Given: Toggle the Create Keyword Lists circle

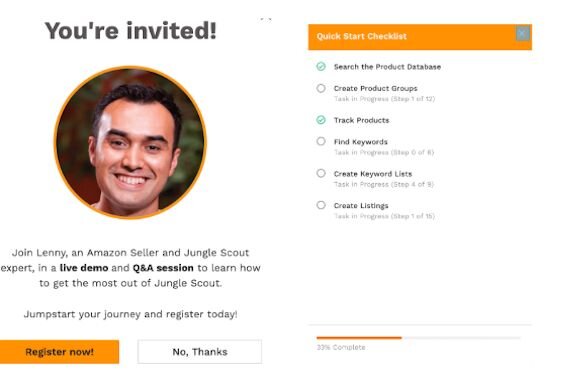Looking at the screenshot, I should [321, 173].
